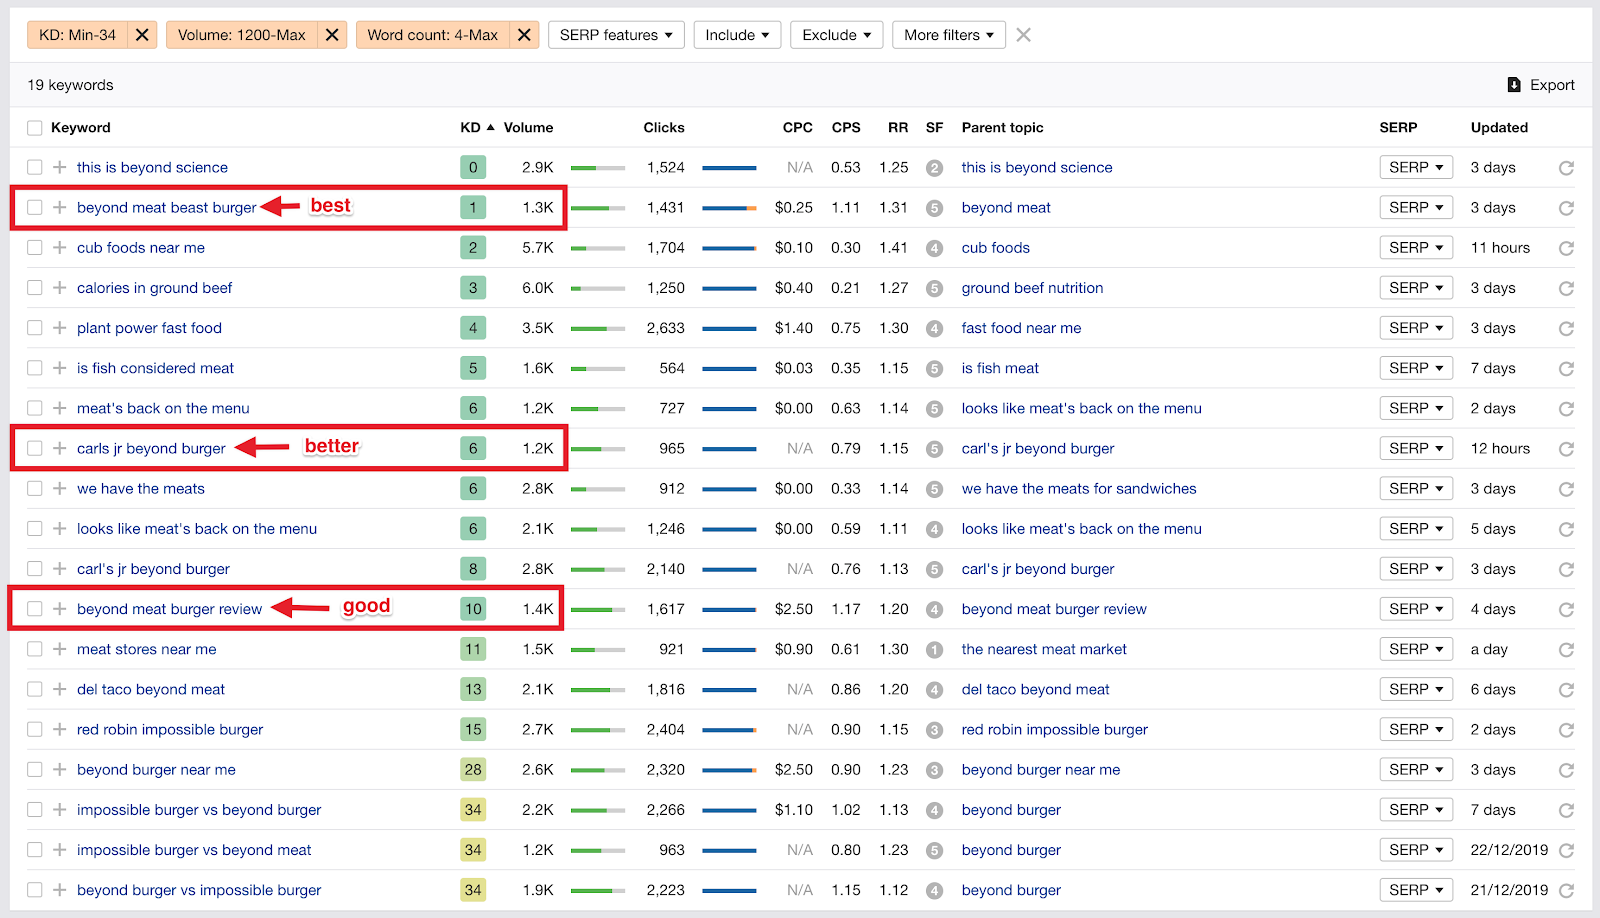Clear all filters with the gray X
This screenshot has width=1600, height=918.
pos(1023,35)
